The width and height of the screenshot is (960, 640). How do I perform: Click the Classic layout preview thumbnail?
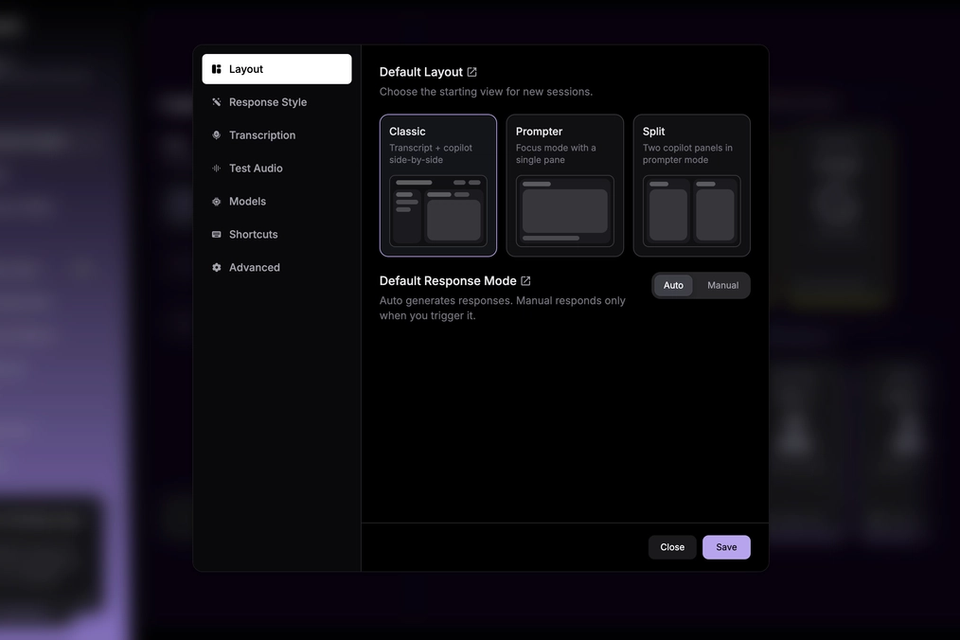coord(438,211)
